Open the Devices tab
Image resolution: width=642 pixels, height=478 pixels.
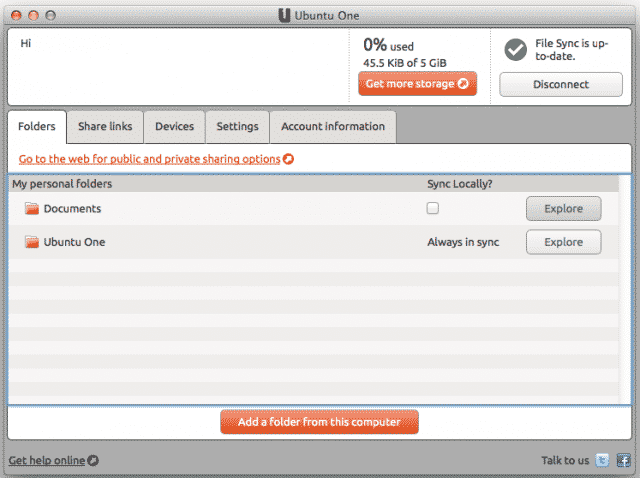point(174,127)
